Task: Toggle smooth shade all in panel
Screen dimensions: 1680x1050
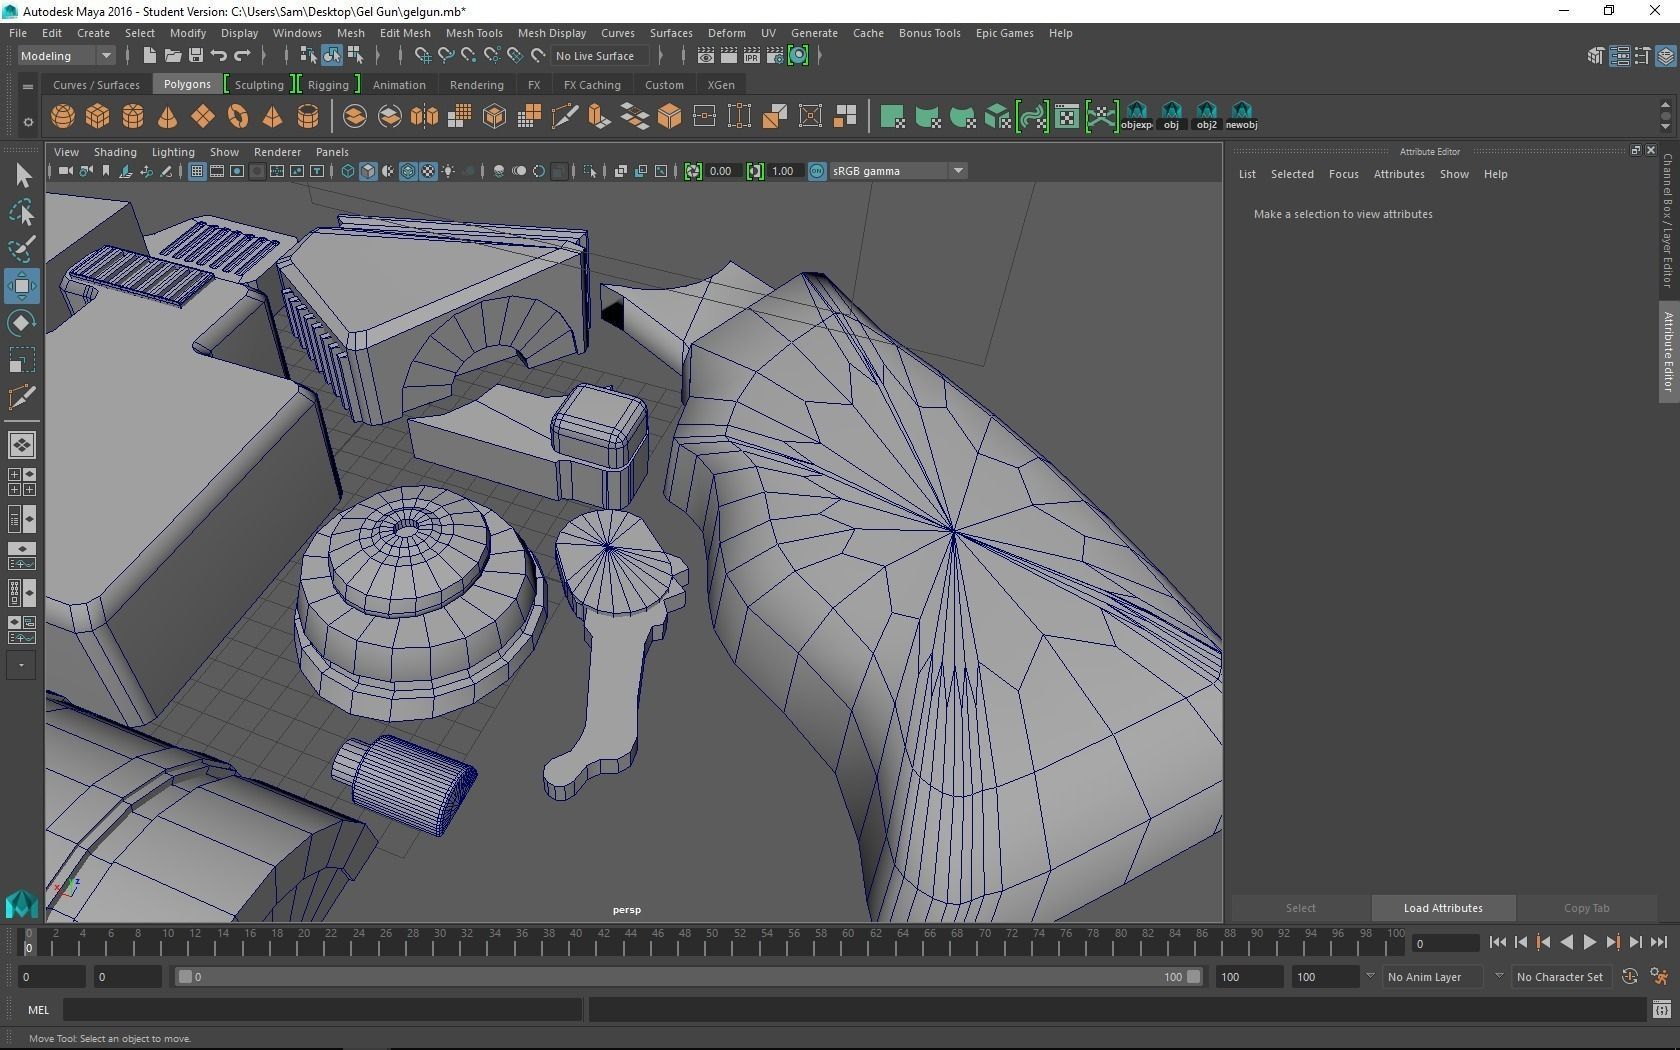Action: (368, 171)
